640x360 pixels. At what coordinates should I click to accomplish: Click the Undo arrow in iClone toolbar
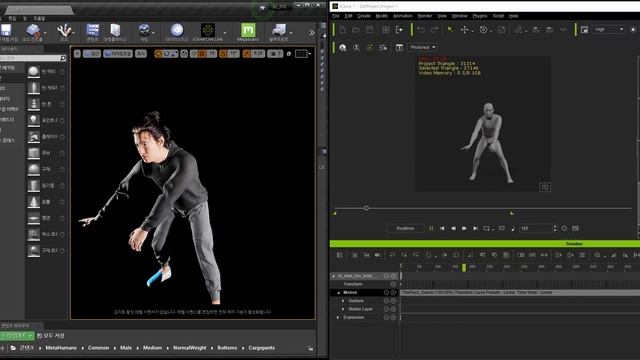[x=421, y=29]
